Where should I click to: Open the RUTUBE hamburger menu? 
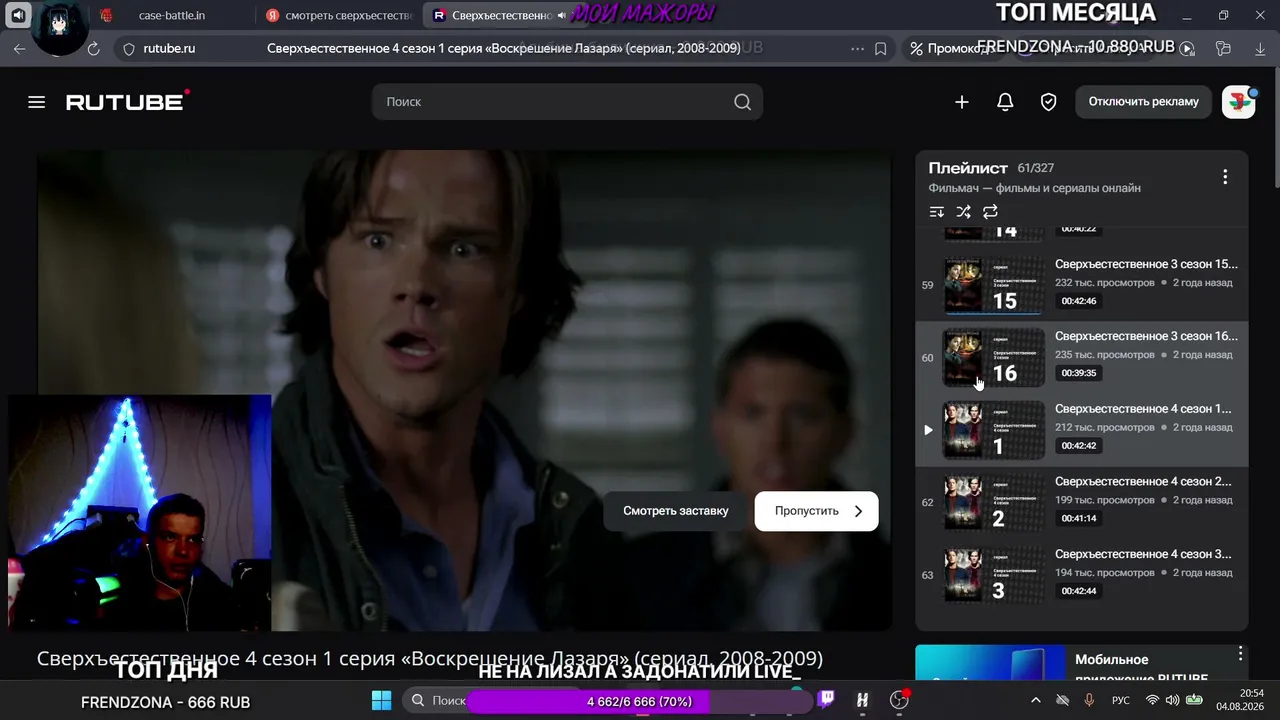pos(37,102)
